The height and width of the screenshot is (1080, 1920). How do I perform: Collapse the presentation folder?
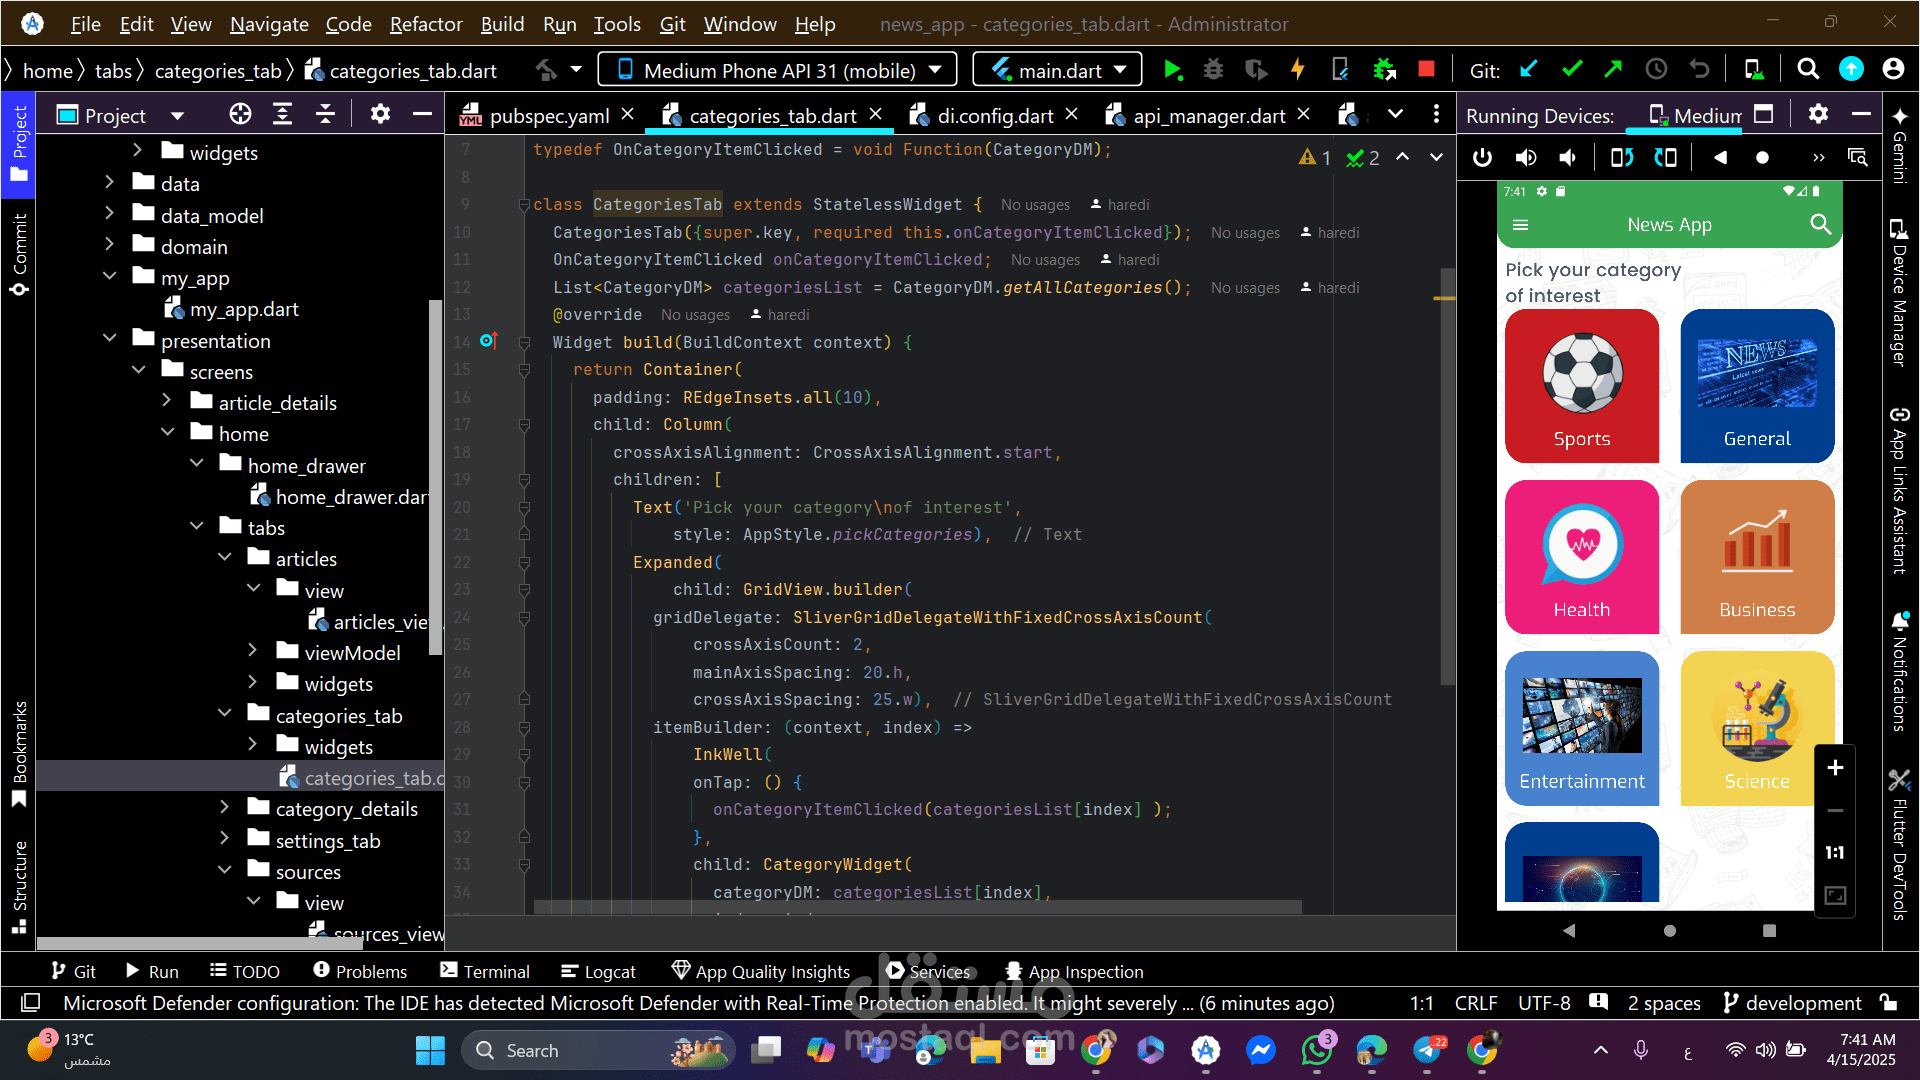point(110,340)
